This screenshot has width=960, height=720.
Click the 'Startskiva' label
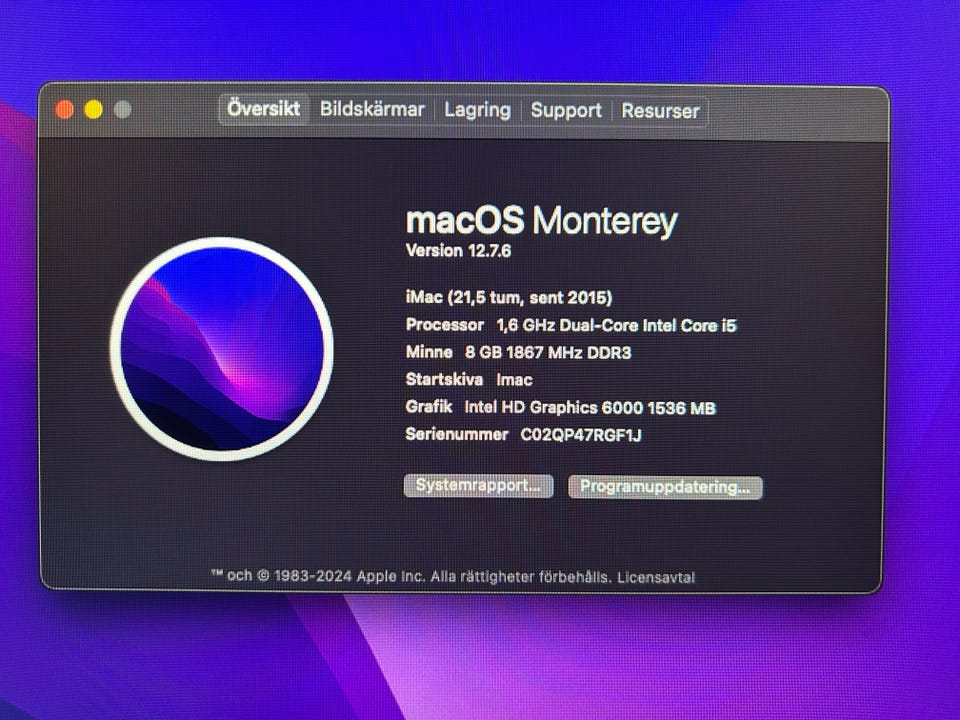(444, 380)
